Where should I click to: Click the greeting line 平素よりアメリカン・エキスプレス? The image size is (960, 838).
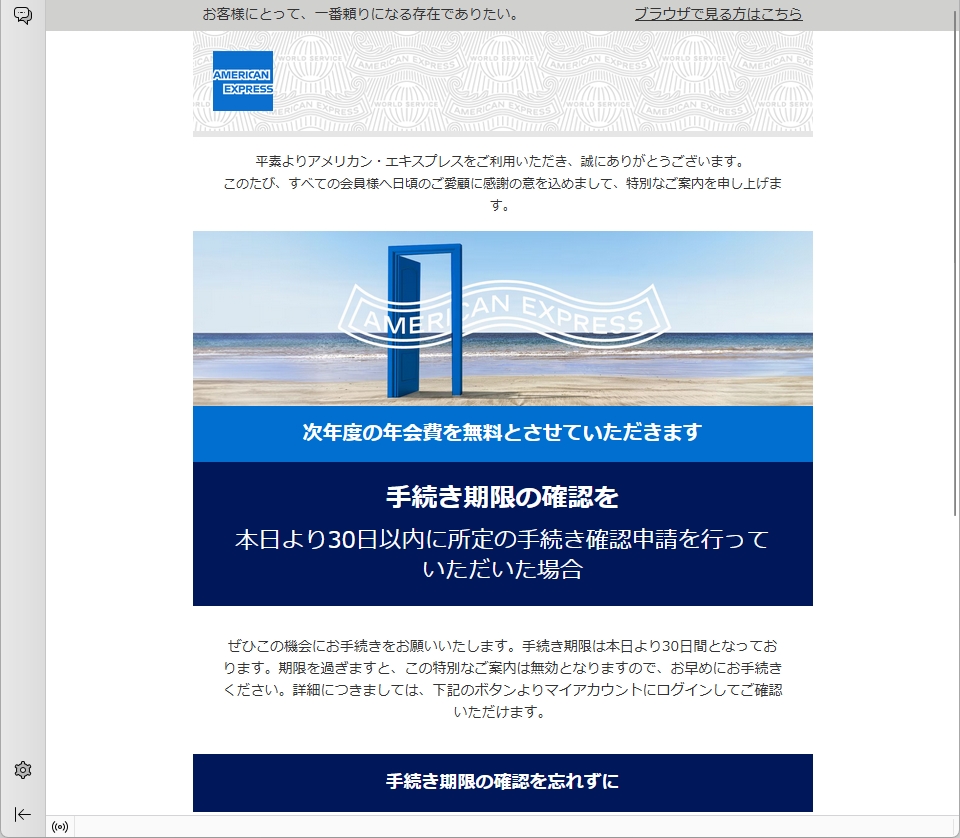click(502, 161)
